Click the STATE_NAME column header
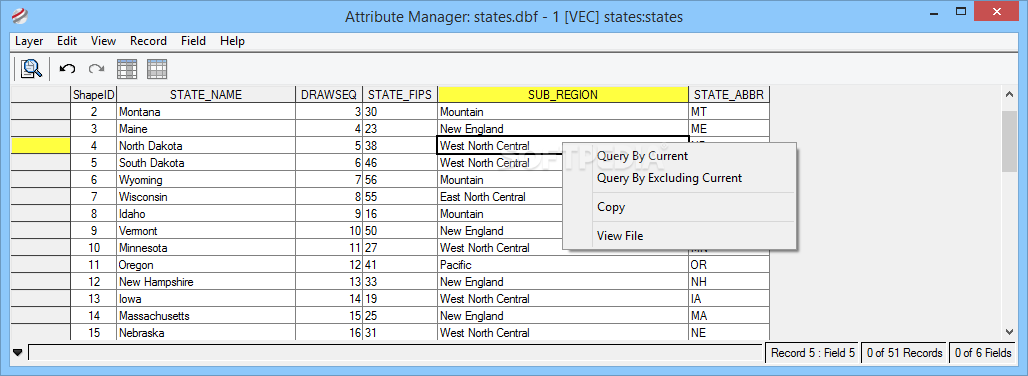 (x=206, y=94)
